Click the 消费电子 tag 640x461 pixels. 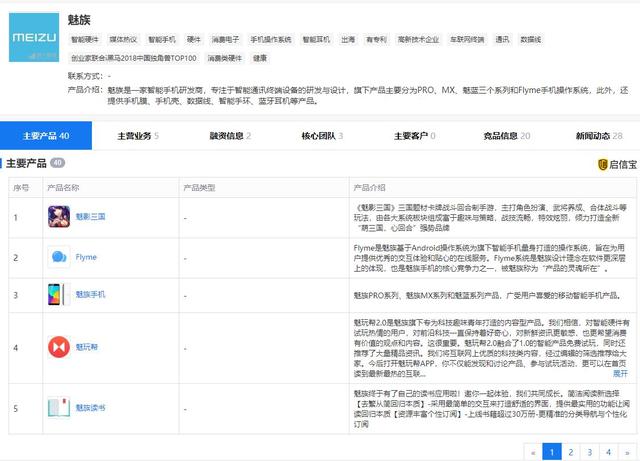(x=225, y=40)
